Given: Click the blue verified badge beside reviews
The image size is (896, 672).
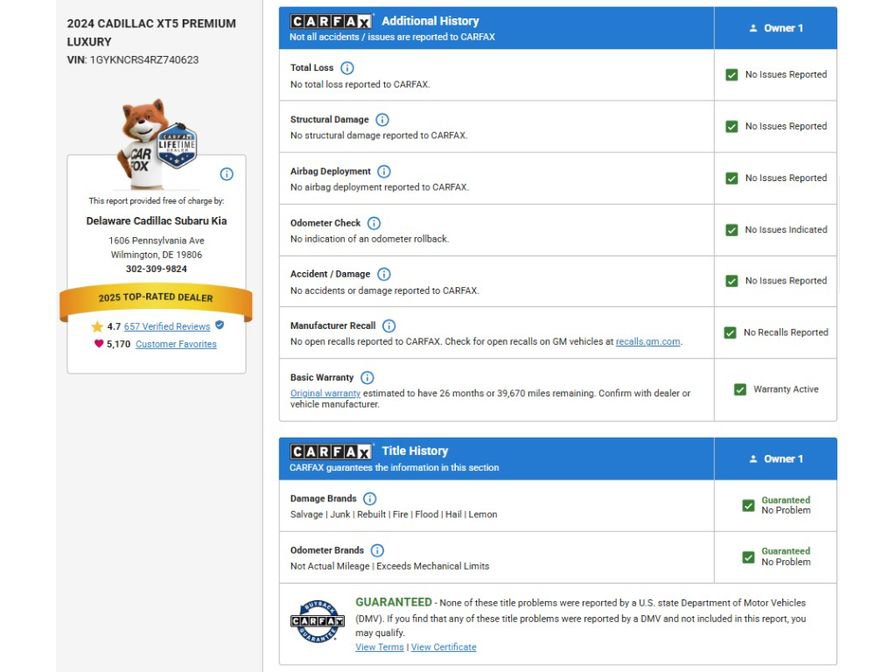Looking at the screenshot, I should [220, 325].
